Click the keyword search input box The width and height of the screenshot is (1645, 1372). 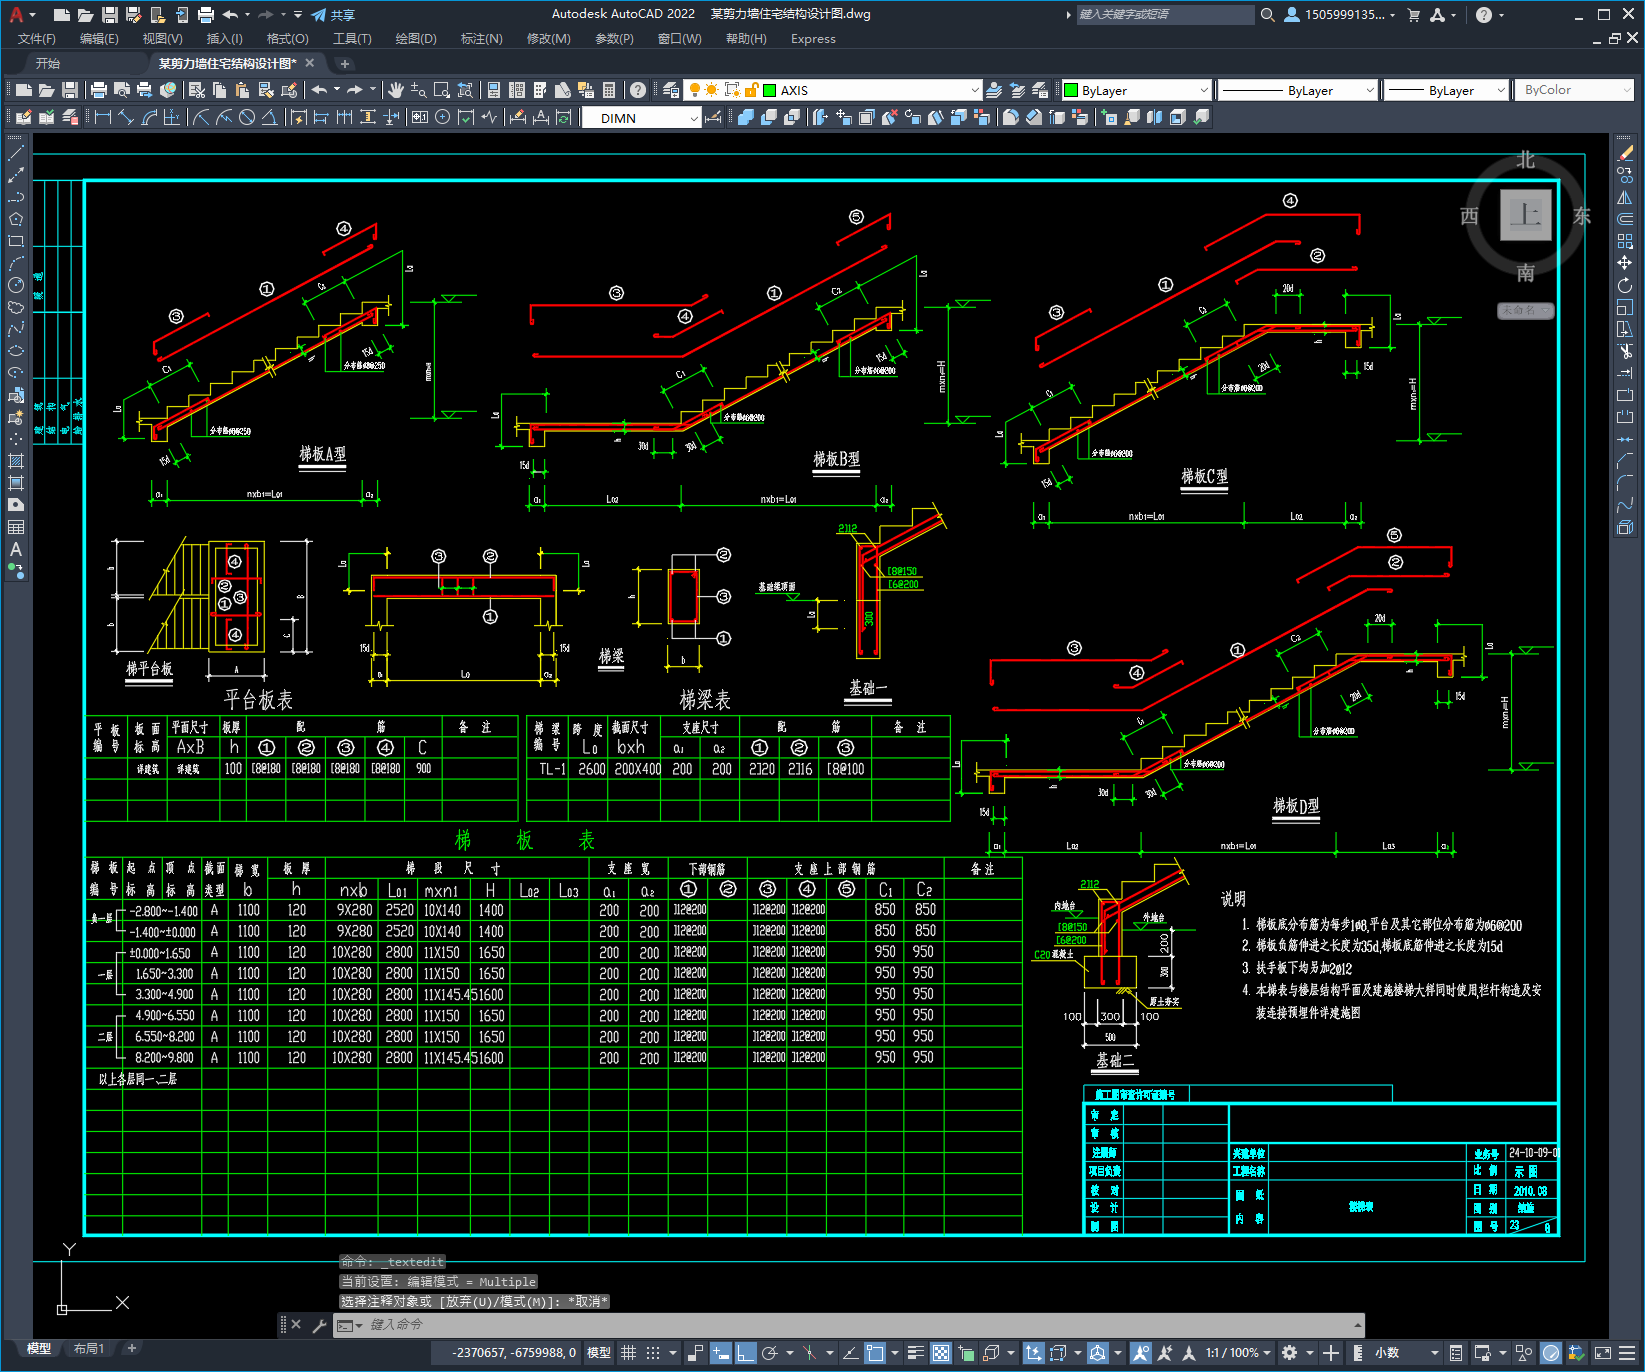[x=1165, y=15]
